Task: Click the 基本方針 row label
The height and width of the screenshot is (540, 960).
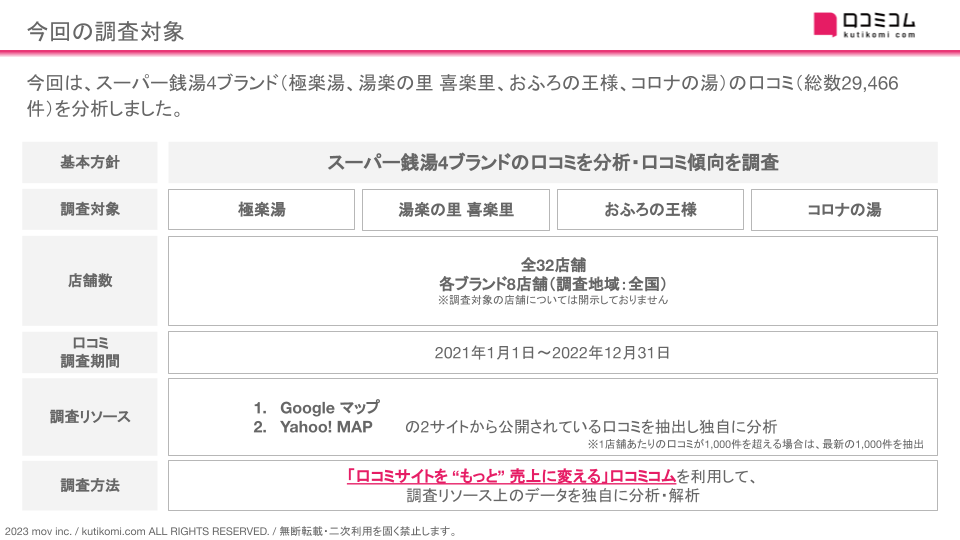Action: (x=90, y=163)
